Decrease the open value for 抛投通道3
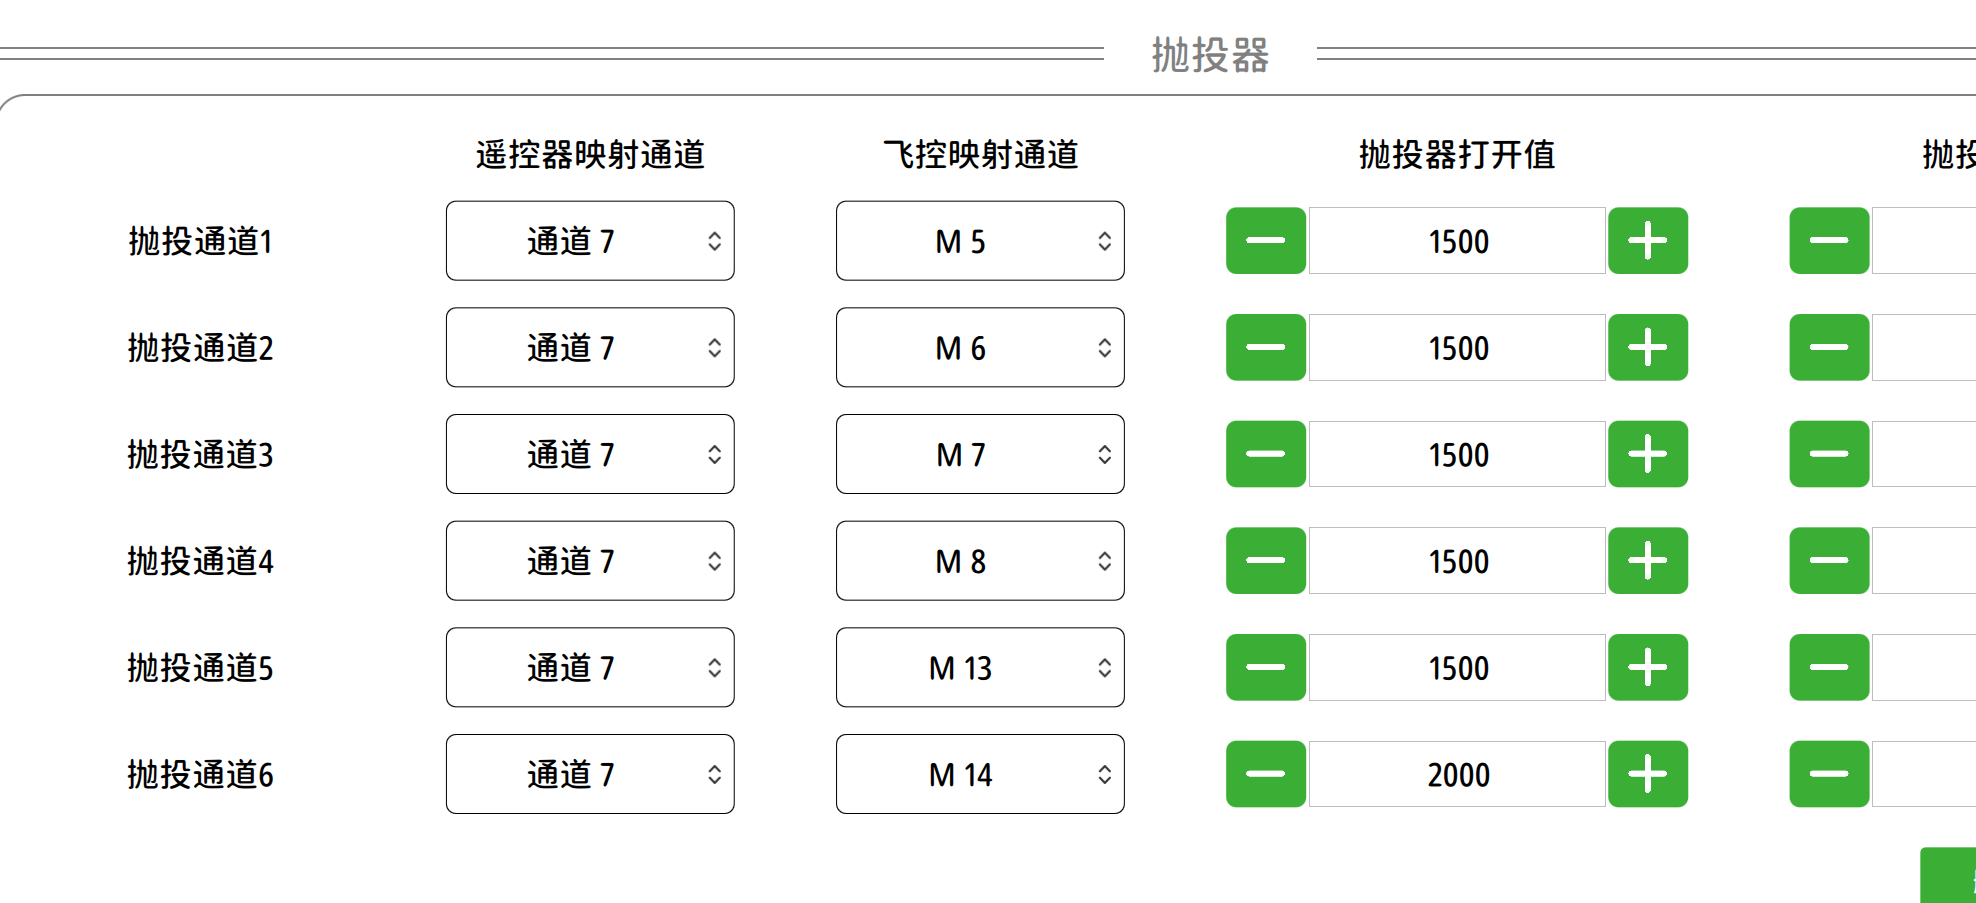Viewport: 1976px width, 903px height. point(1265,454)
